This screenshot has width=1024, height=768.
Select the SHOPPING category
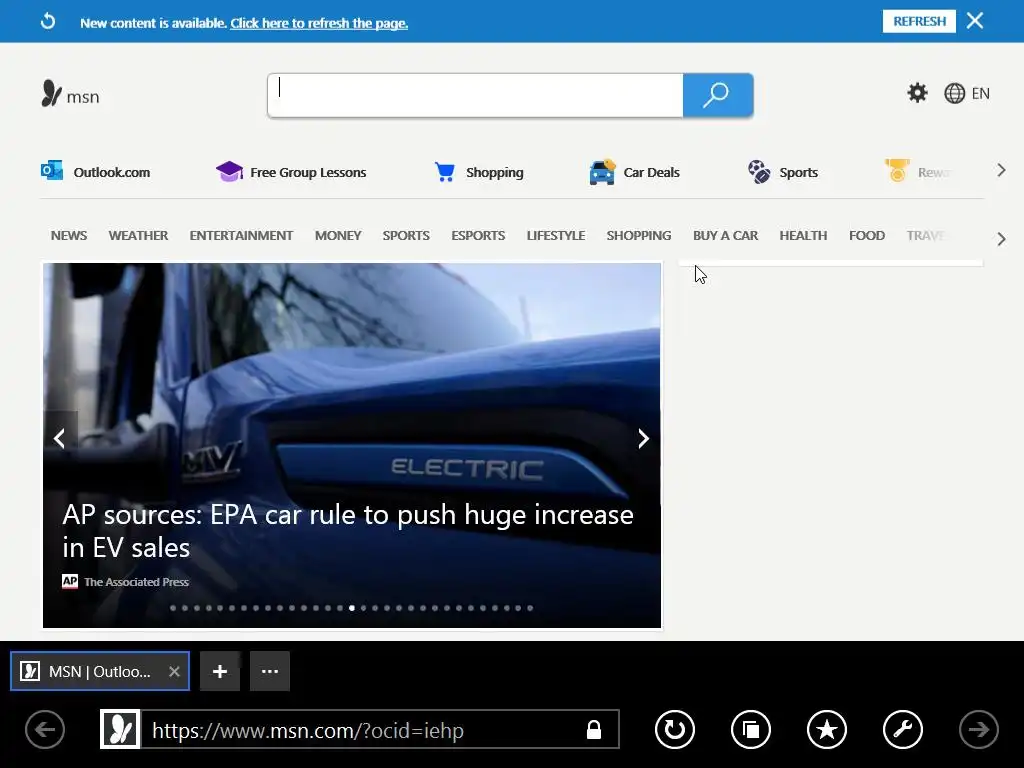[x=639, y=235]
